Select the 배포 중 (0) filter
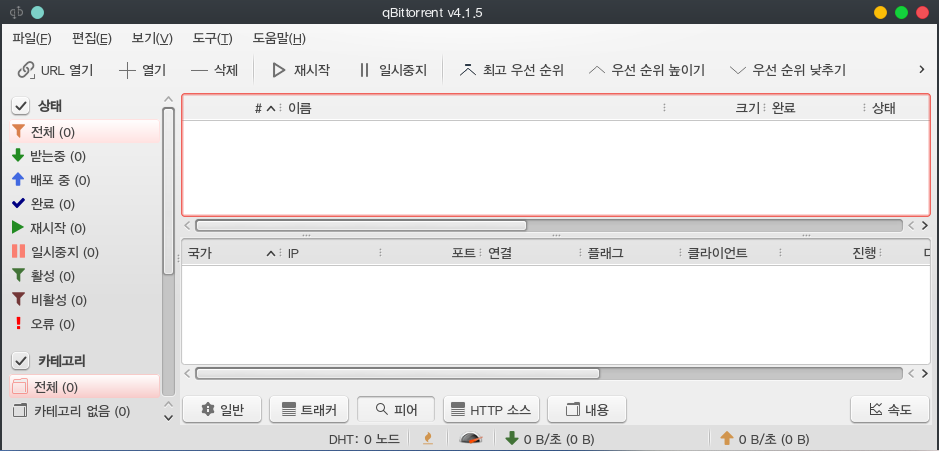Screen dimensions: 939x451 [84, 180]
